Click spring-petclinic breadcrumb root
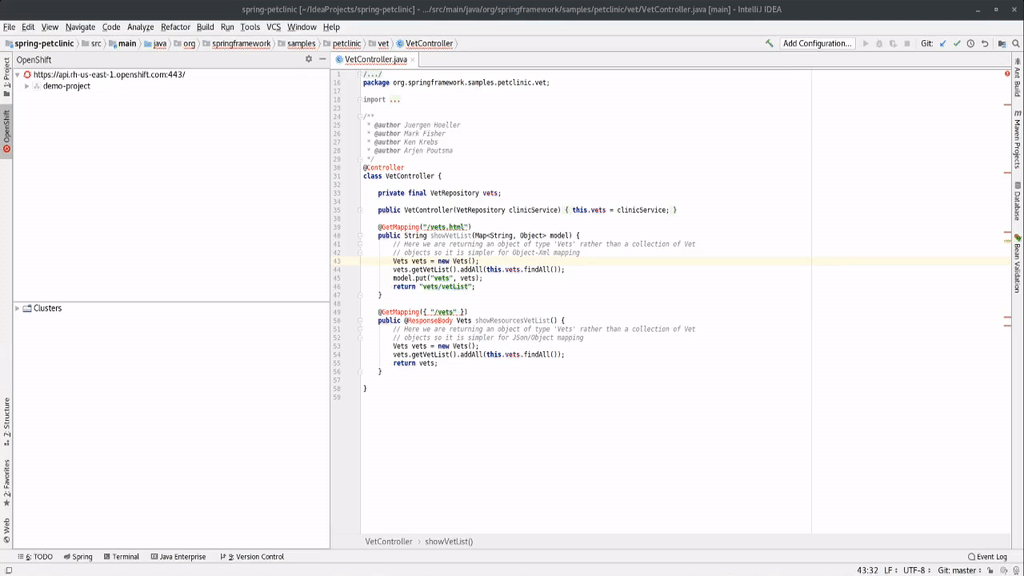 [x=40, y=43]
